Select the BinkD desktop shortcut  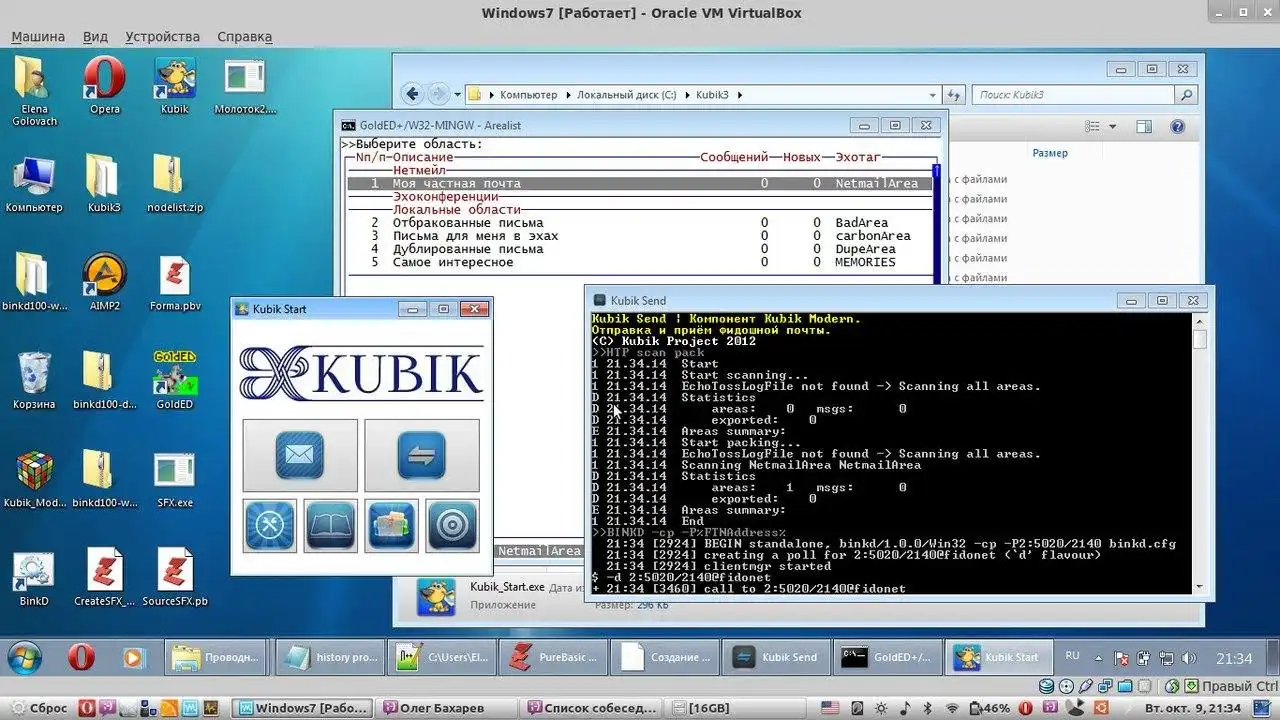34,578
